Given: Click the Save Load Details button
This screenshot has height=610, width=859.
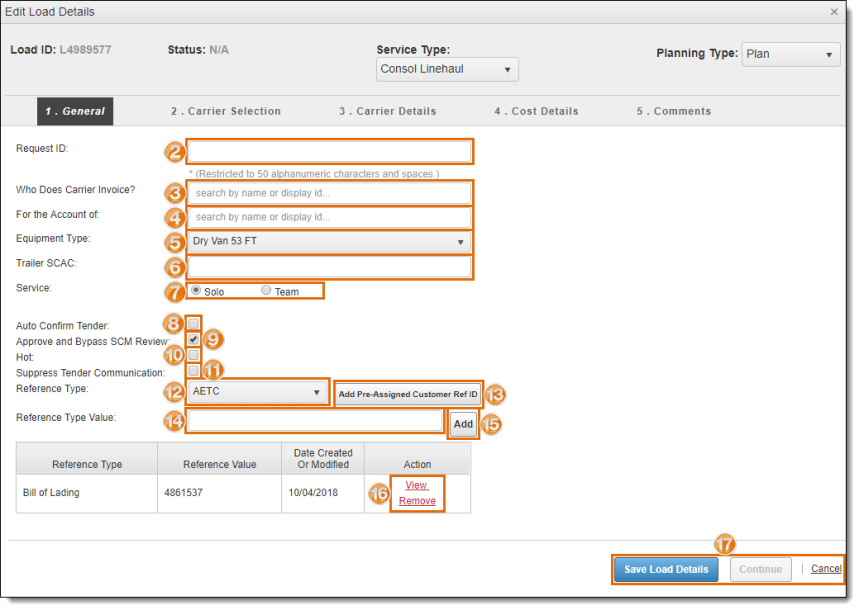Looking at the screenshot, I should [x=666, y=569].
